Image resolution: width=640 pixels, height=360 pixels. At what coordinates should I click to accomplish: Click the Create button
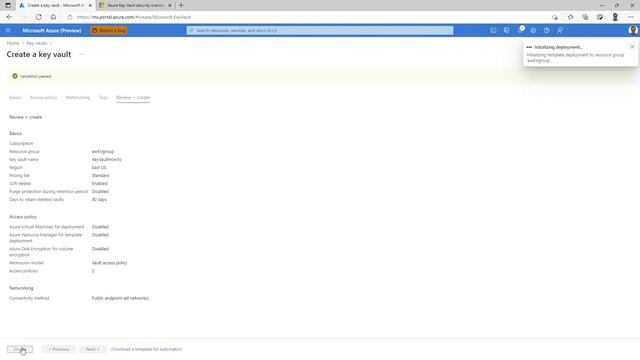click(20, 349)
